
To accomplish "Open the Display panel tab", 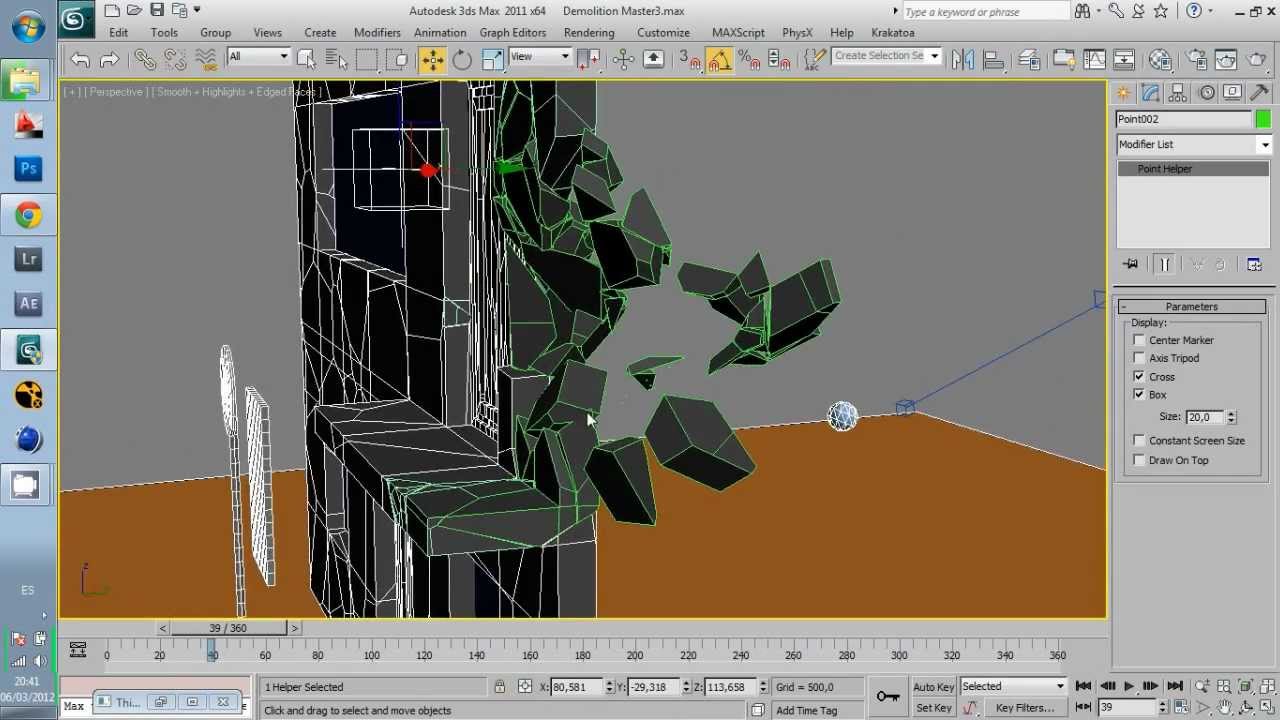I will click(1233, 92).
